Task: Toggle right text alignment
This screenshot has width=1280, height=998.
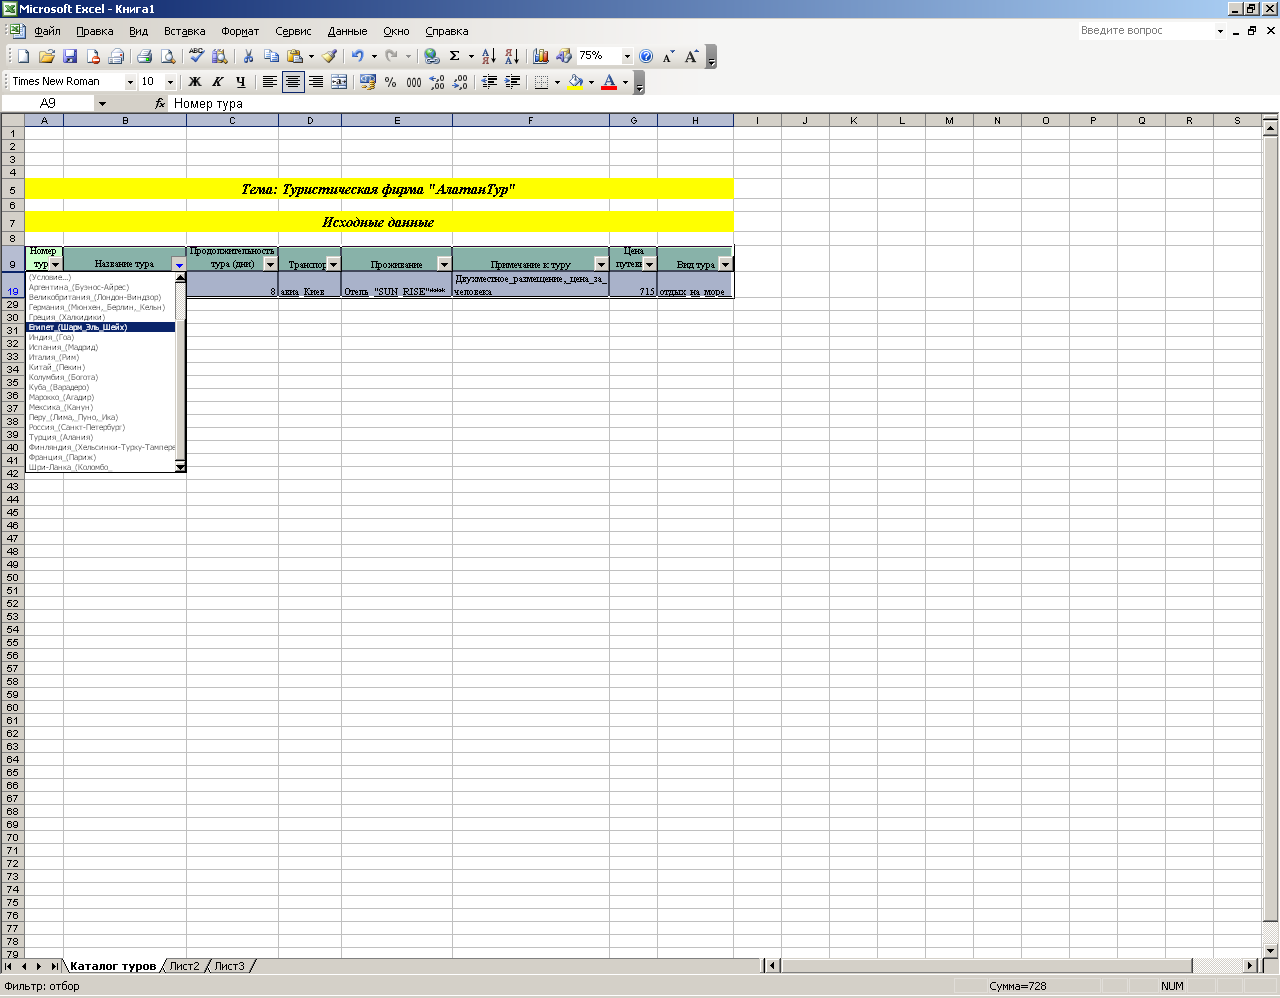Action: click(x=316, y=82)
